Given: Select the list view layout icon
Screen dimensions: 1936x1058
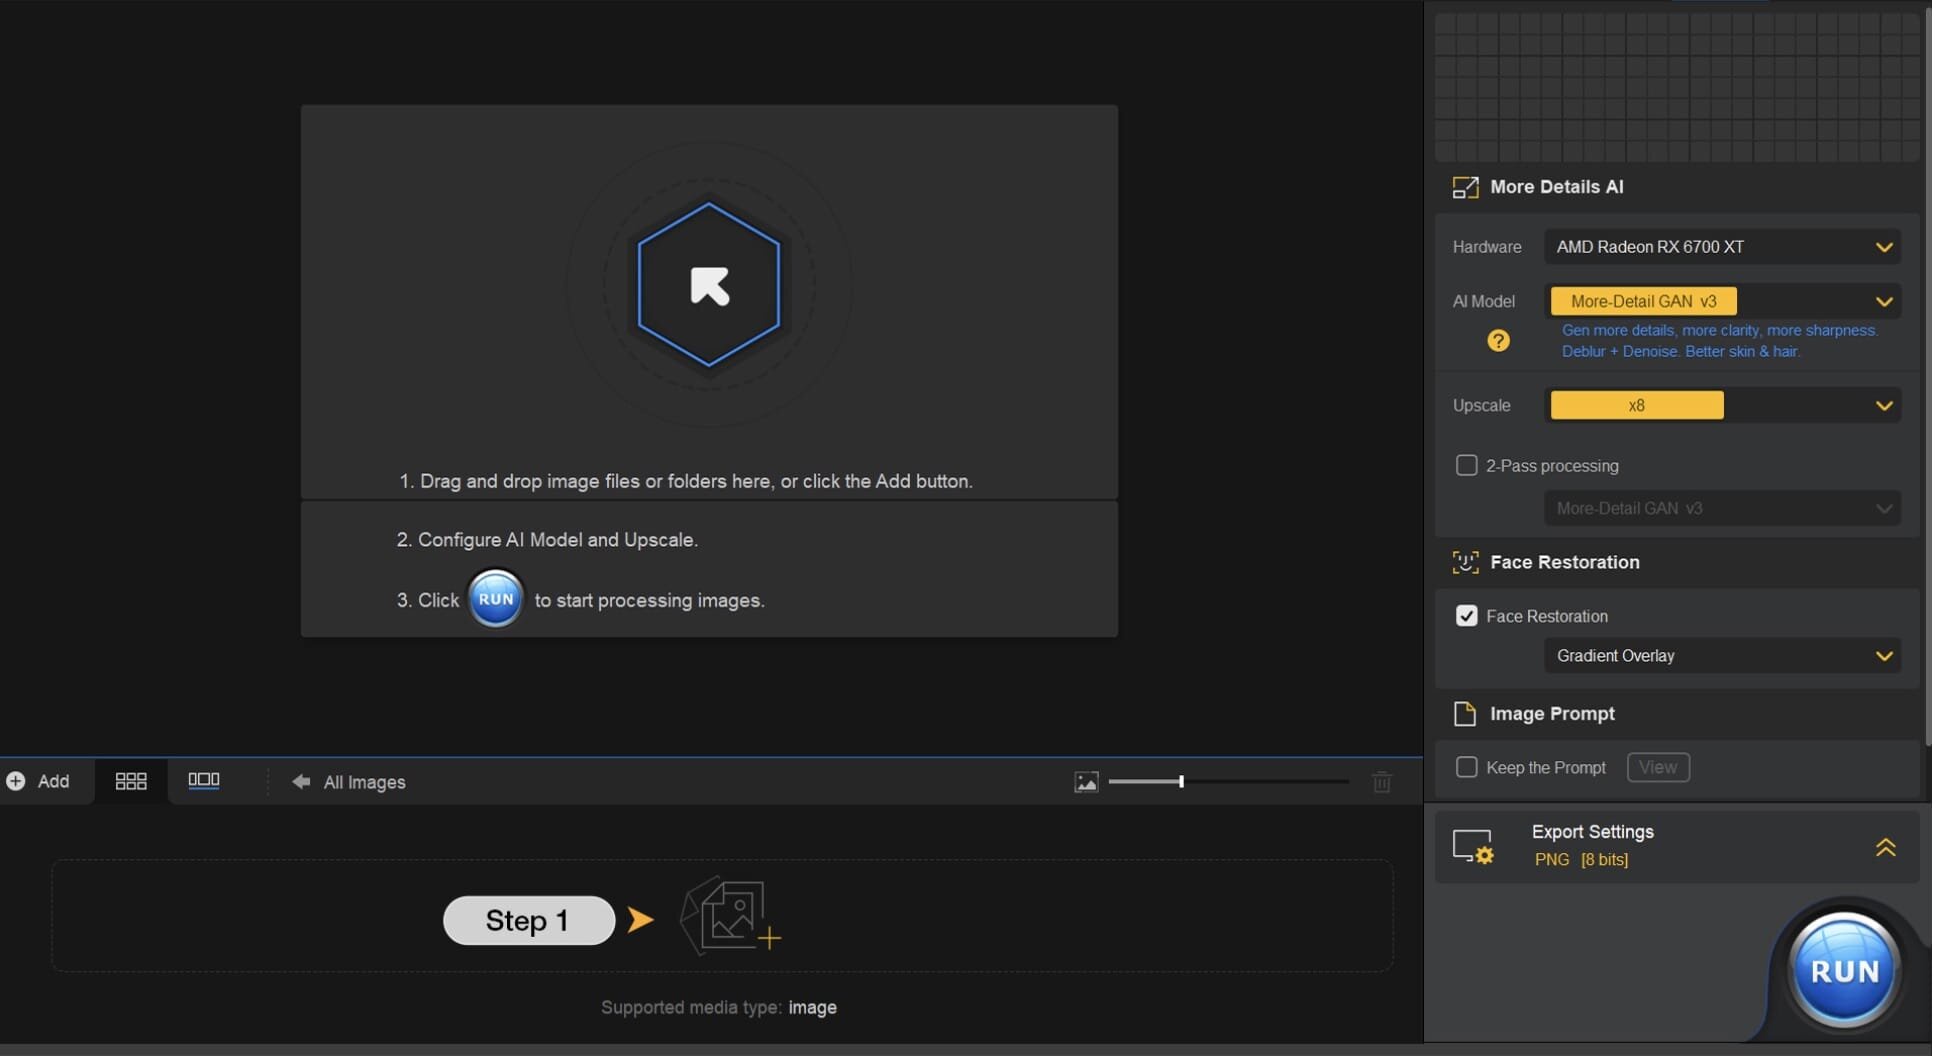Looking at the screenshot, I should (x=204, y=781).
